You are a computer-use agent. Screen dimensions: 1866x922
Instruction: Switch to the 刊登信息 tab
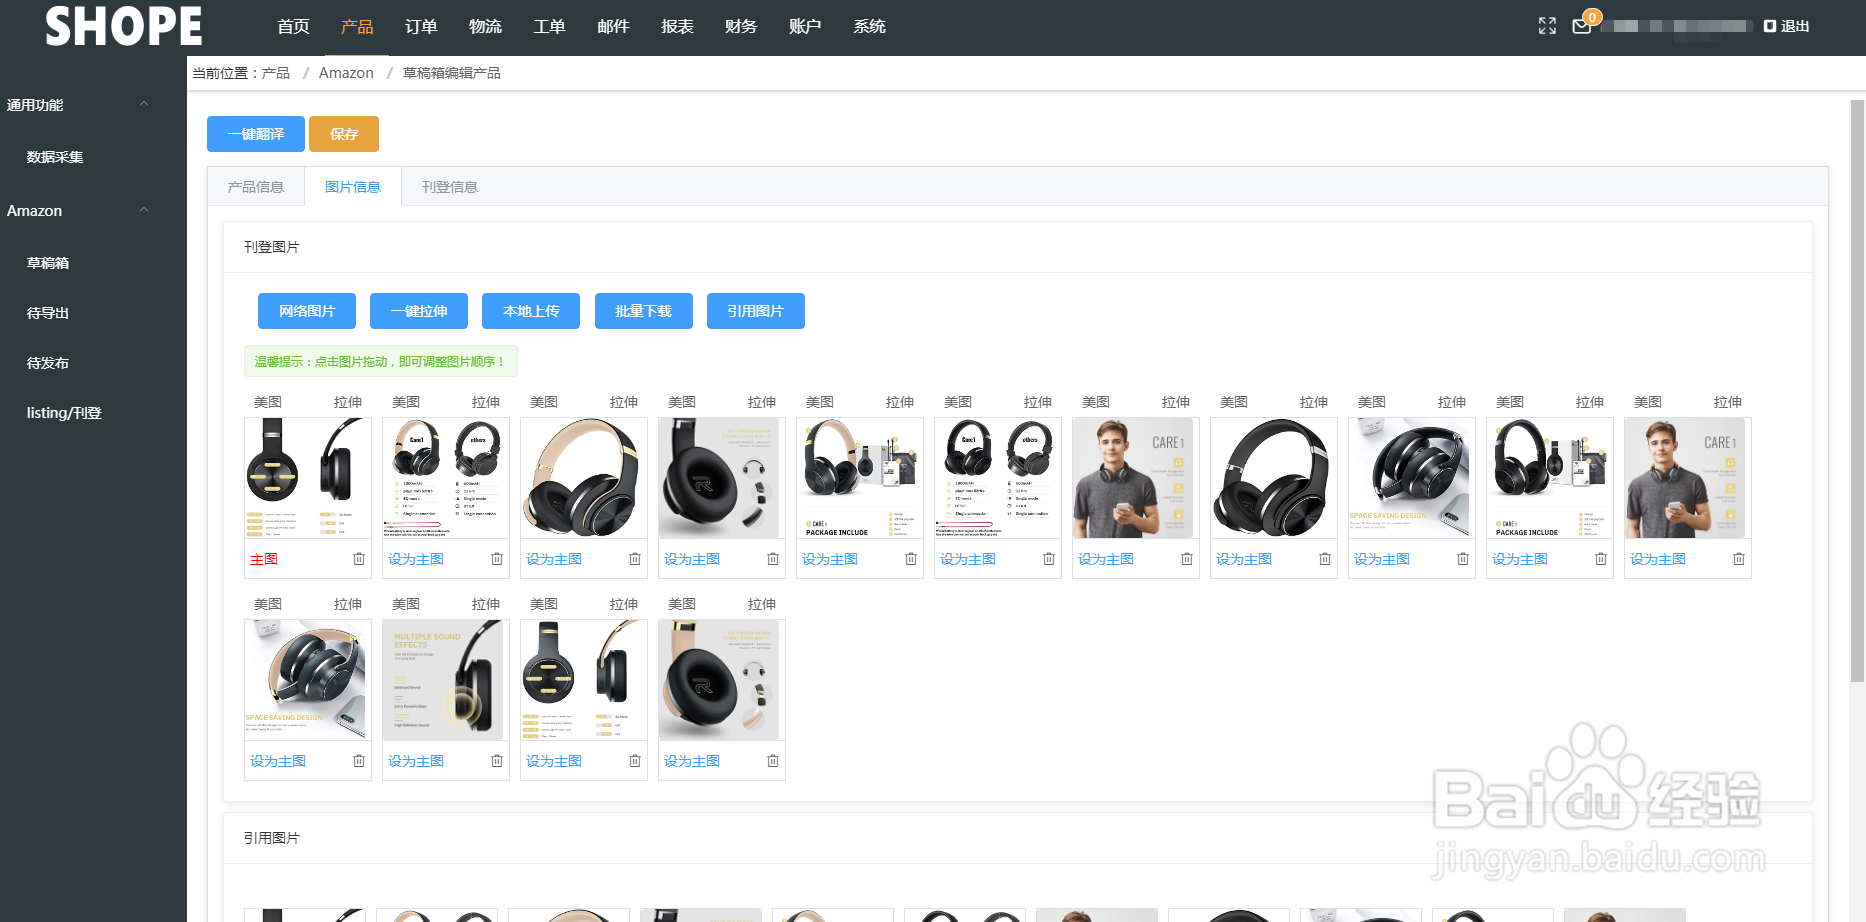coord(450,187)
